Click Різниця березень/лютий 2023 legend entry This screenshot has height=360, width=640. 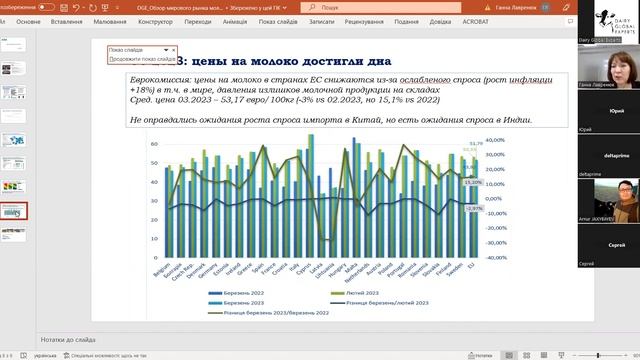click(380, 303)
